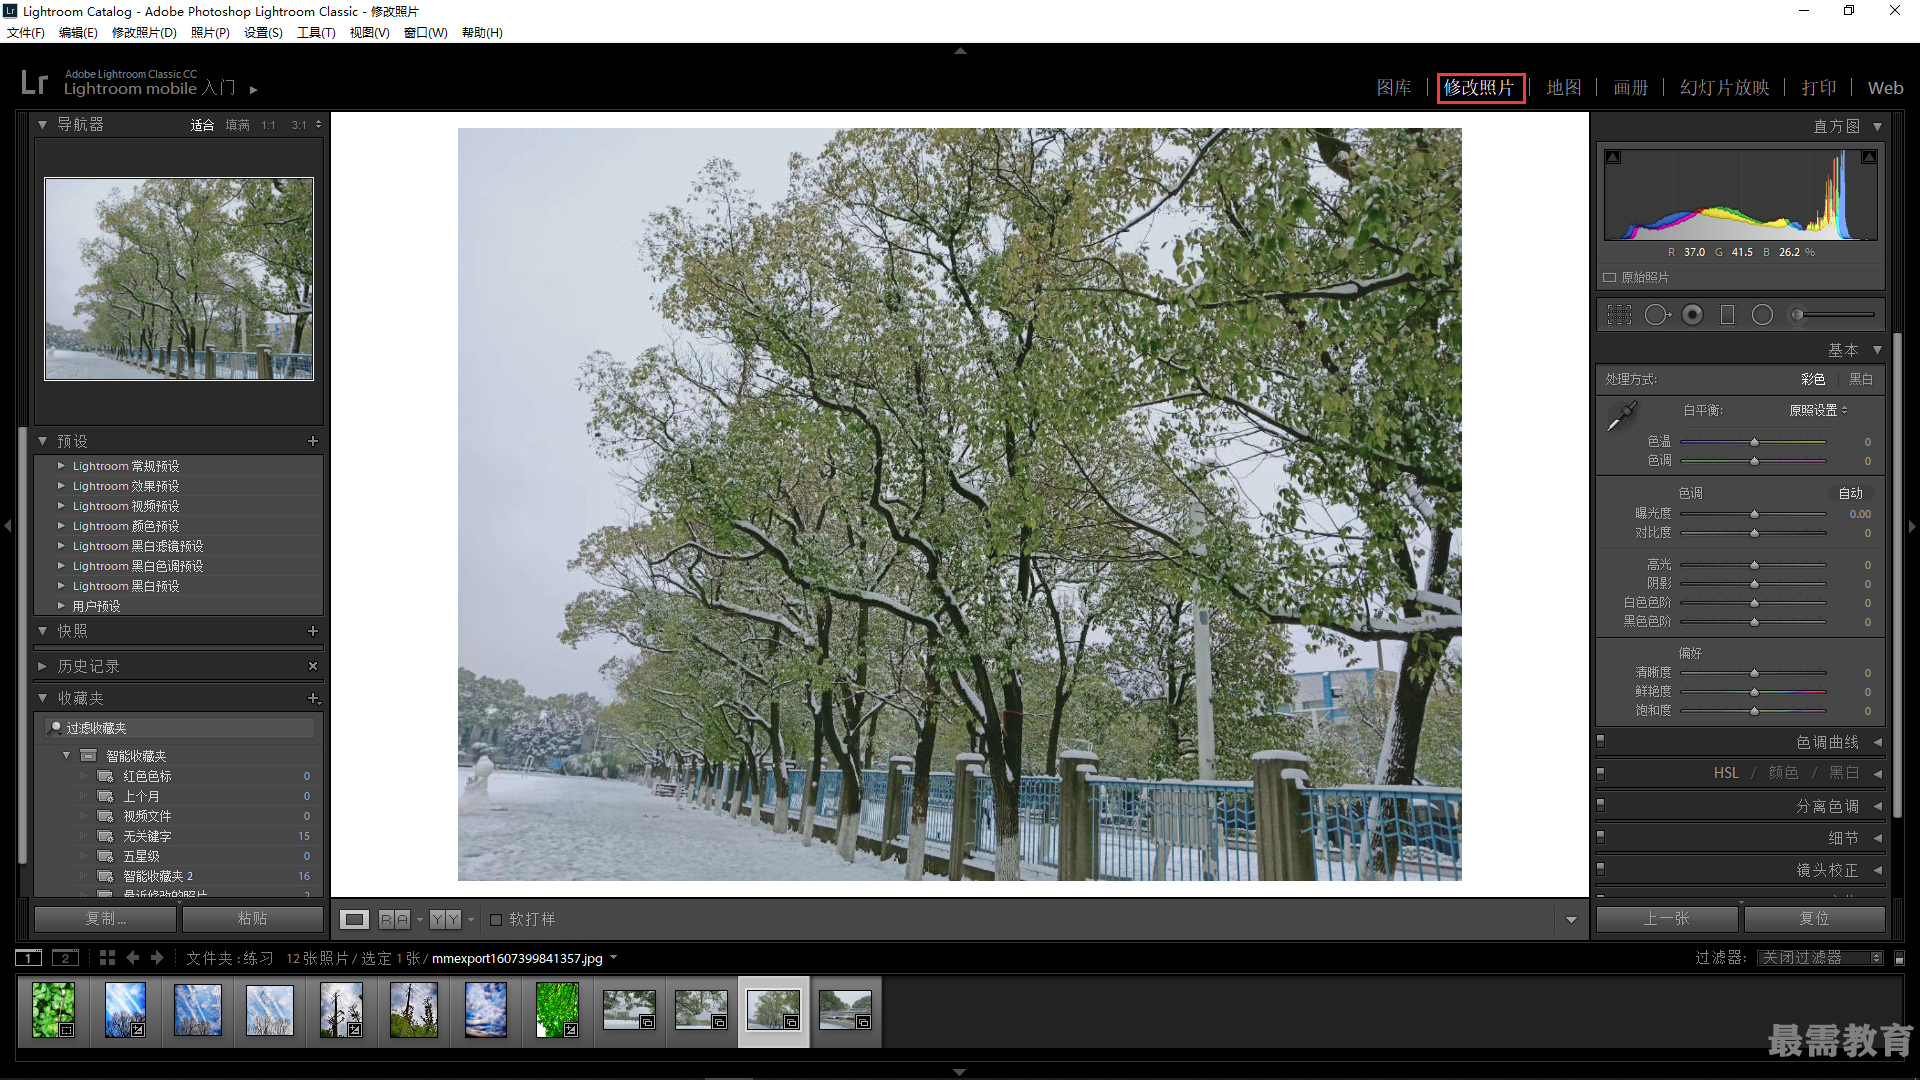Clear history with the X icon
The image size is (1920, 1080).
click(313, 666)
